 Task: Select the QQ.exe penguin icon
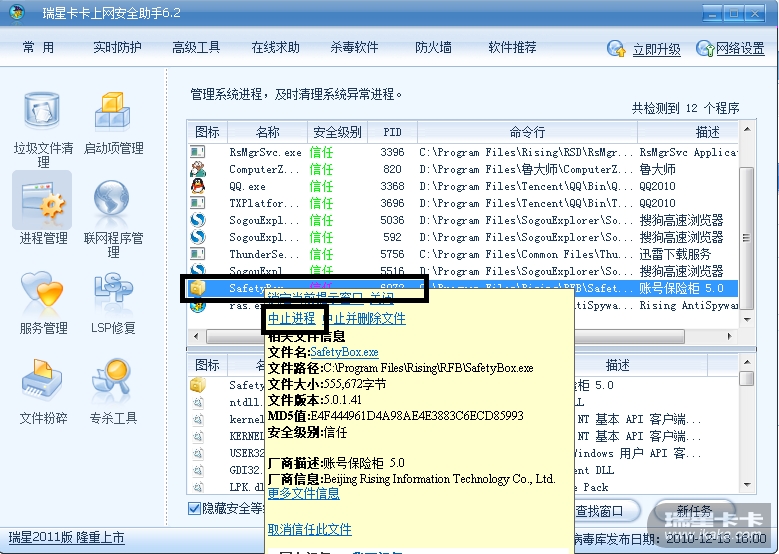[x=198, y=186]
